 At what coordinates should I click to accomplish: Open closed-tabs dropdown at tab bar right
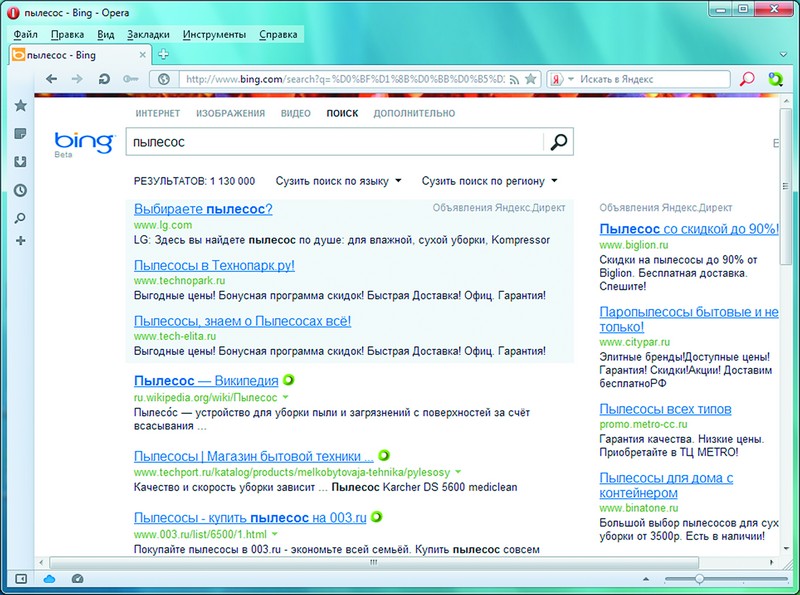(x=784, y=55)
